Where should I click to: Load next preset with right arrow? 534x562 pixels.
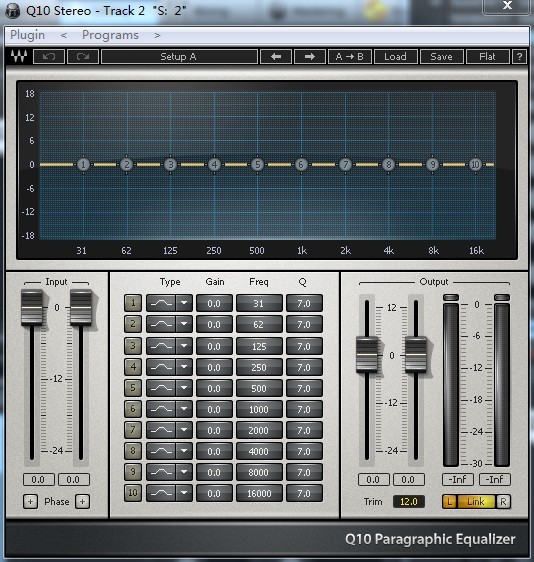(310, 57)
